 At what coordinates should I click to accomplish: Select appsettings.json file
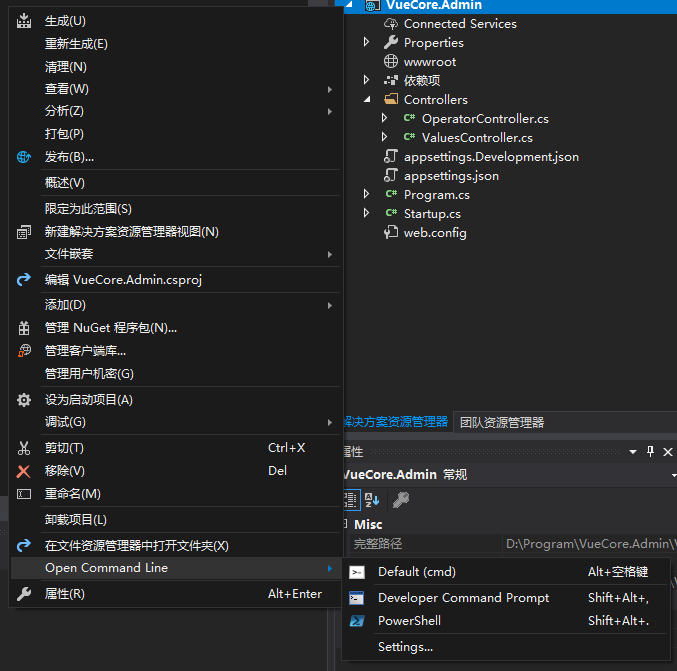[451, 175]
